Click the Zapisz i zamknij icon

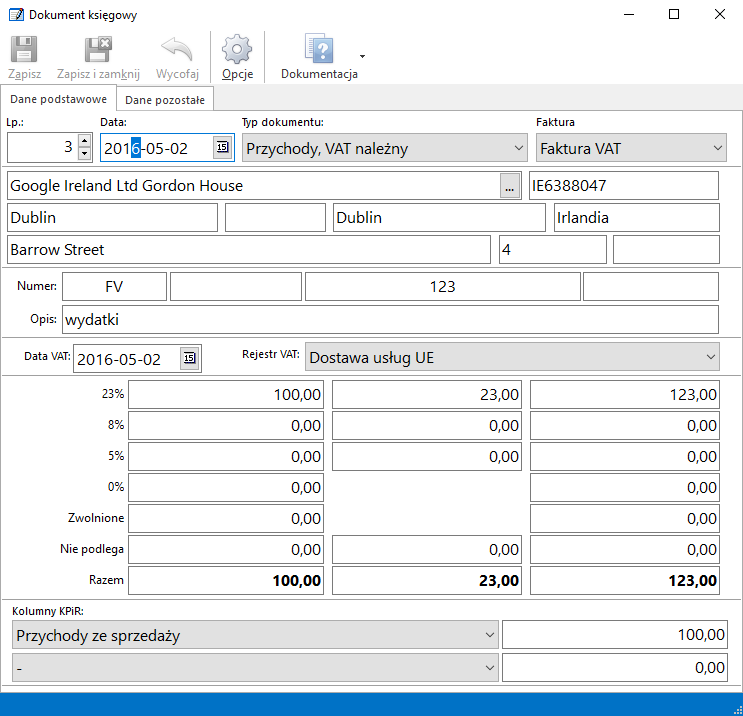98,51
